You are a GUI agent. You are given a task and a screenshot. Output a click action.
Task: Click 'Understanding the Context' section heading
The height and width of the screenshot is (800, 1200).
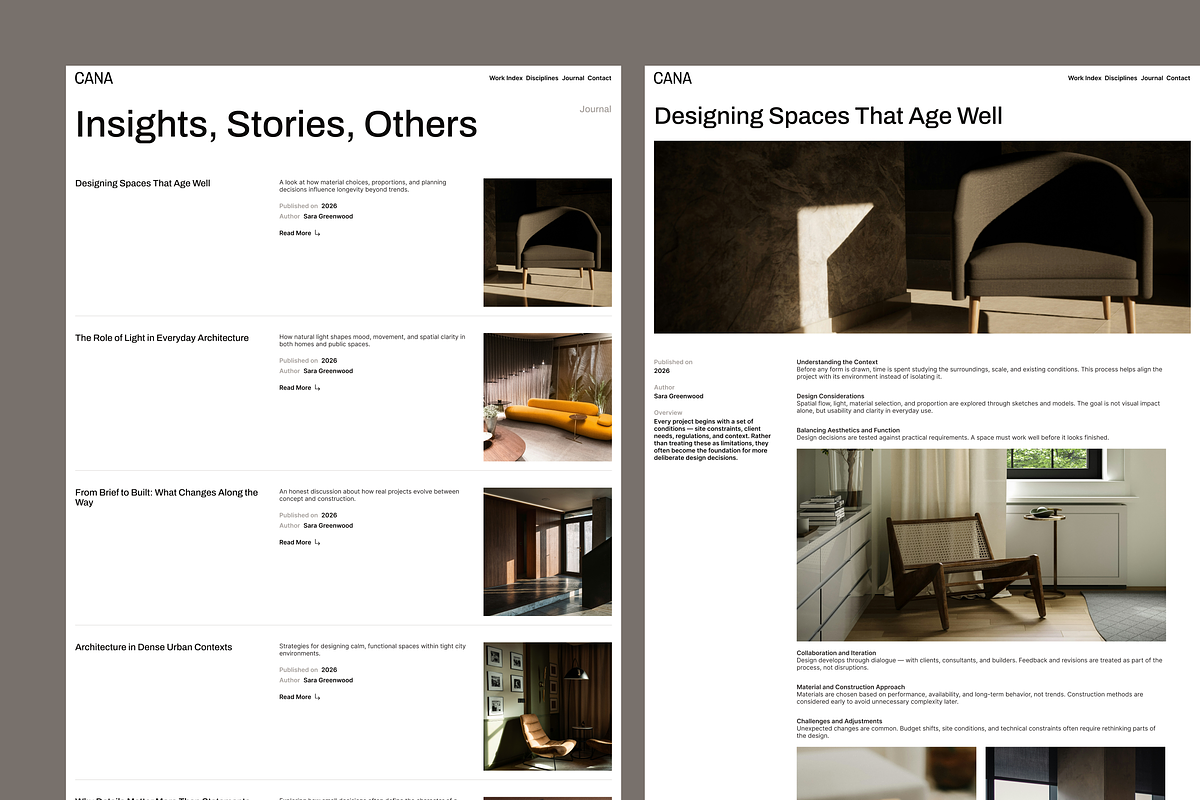click(837, 362)
